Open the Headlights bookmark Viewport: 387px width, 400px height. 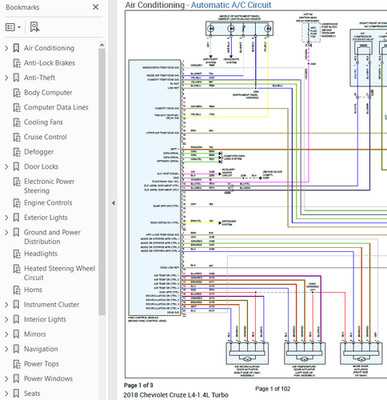click(x=41, y=254)
